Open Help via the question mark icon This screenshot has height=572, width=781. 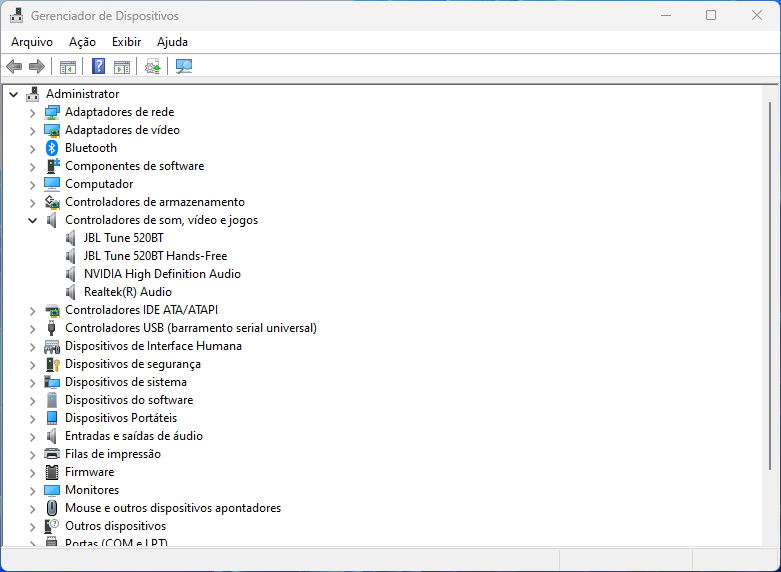(99, 66)
